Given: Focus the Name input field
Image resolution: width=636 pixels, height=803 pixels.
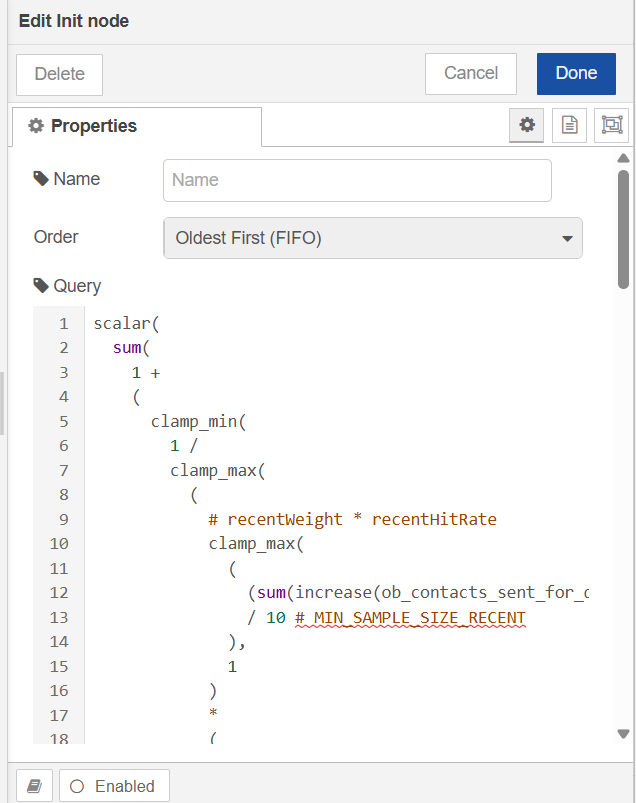Looking at the screenshot, I should (357, 180).
